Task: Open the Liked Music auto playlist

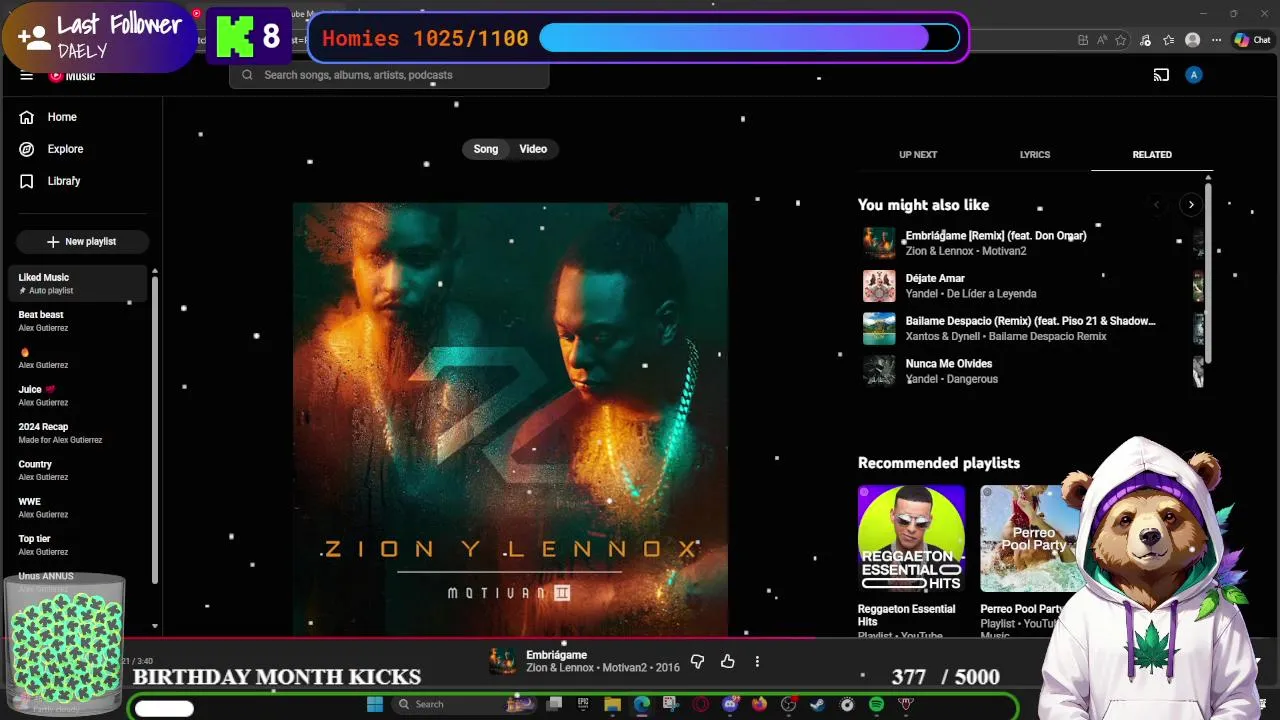Action: 80,283
